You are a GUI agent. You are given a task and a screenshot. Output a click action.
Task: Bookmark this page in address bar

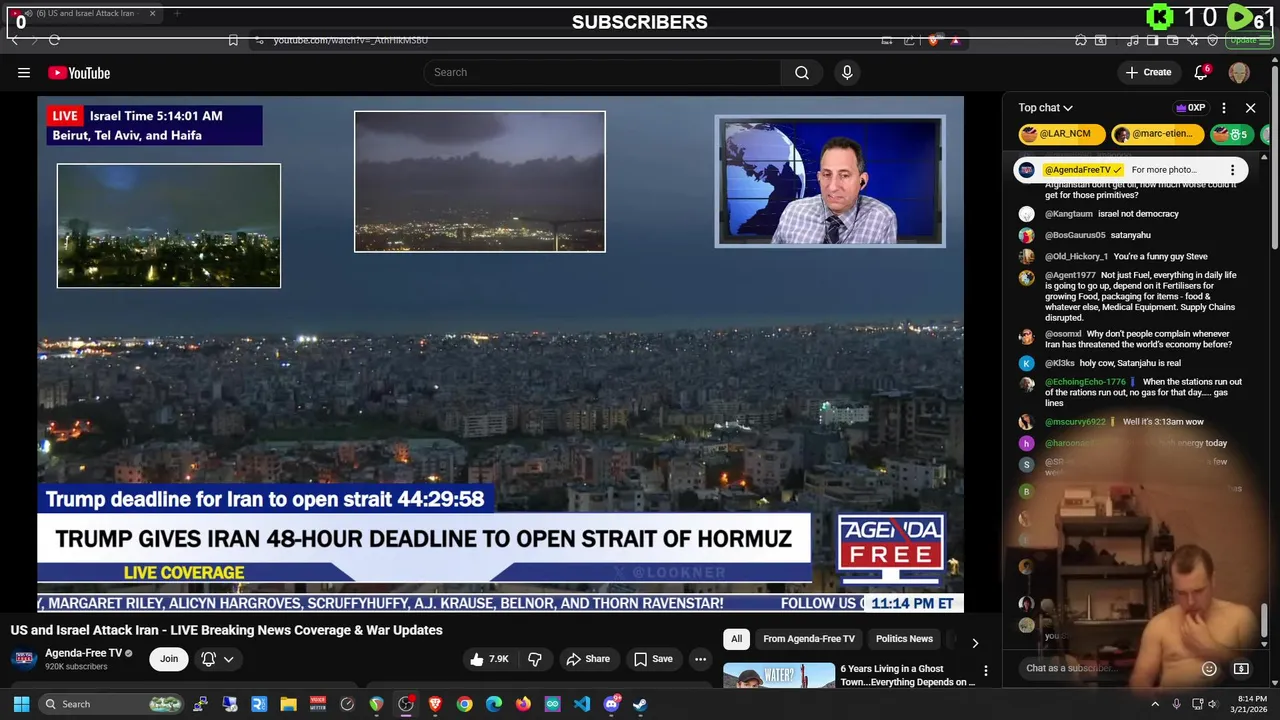(x=233, y=40)
